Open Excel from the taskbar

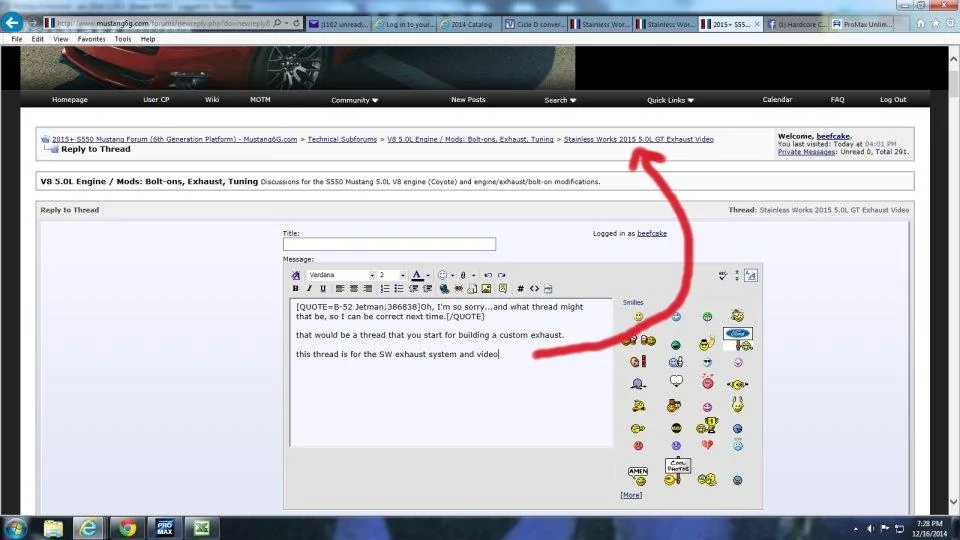coord(202,528)
